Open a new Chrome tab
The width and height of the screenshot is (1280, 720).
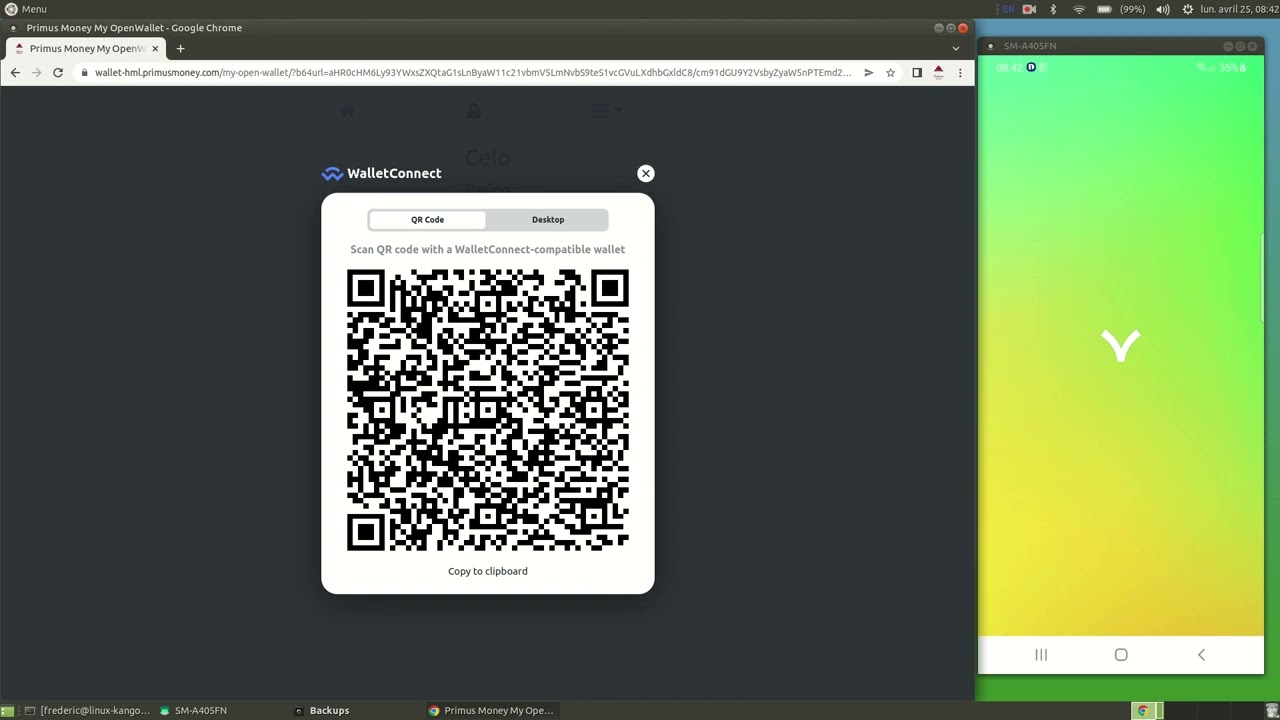tap(180, 48)
